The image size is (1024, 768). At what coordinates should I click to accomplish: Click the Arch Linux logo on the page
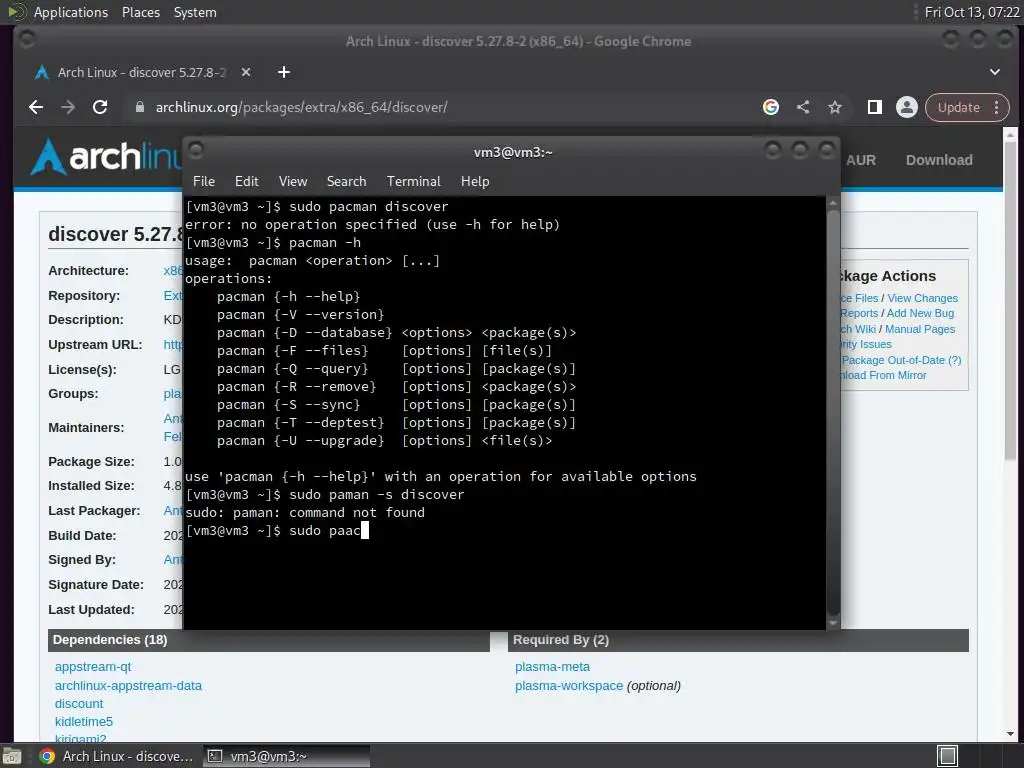click(106, 157)
